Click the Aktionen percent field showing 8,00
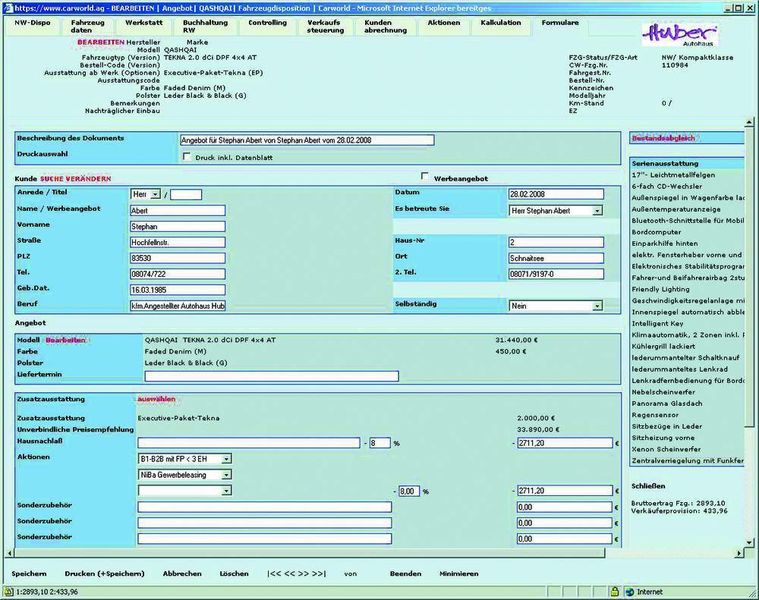Screen dimensions: 759x600 [409, 491]
